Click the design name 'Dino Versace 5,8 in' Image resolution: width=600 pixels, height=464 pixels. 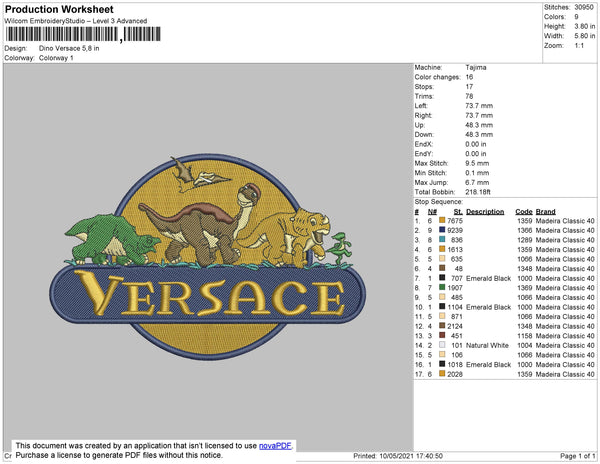click(69, 49)
